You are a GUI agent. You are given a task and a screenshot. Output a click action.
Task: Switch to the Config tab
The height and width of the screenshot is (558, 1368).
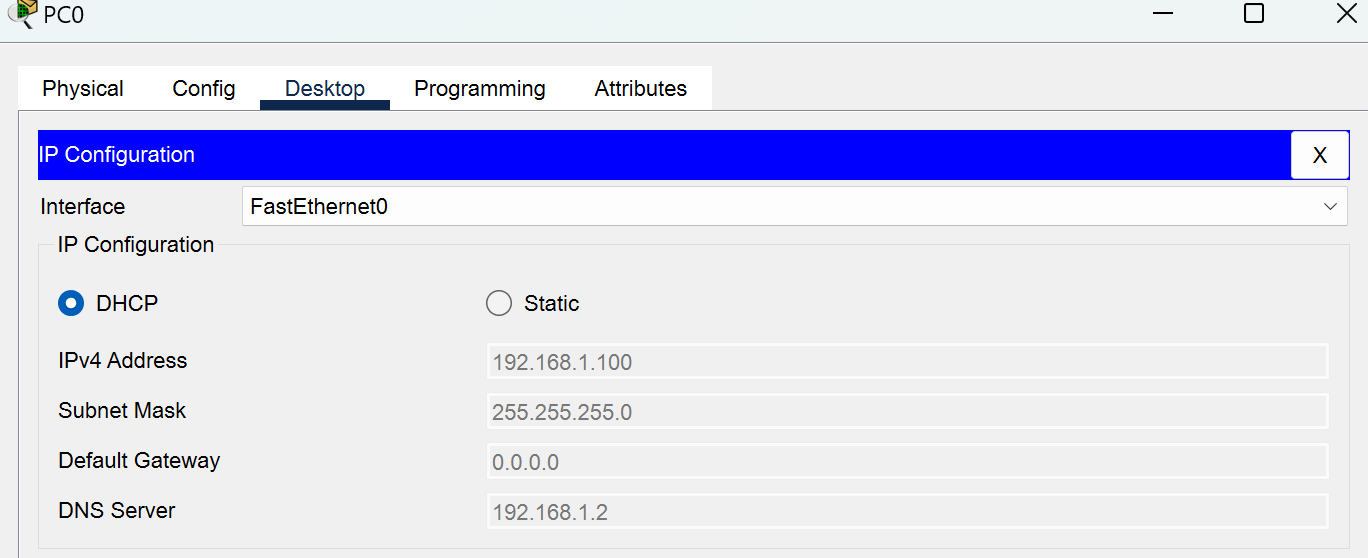pyautogui.click(x=204, y=88)
